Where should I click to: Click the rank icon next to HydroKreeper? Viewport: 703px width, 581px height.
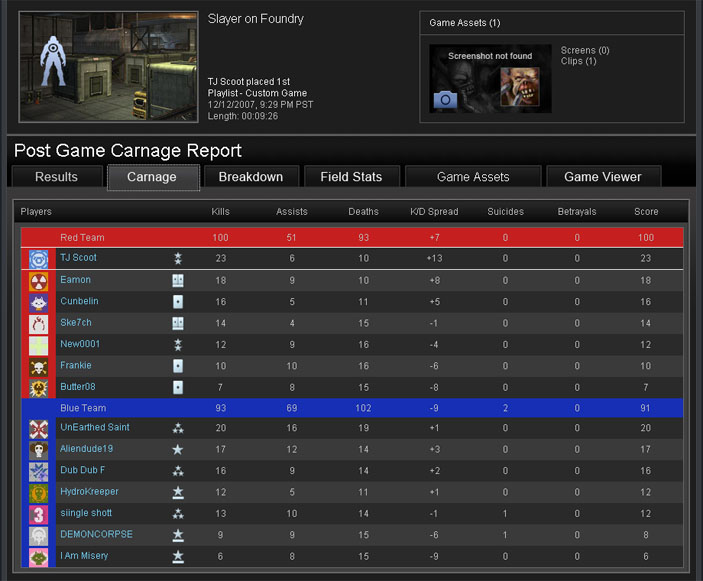tap(178, 493)
